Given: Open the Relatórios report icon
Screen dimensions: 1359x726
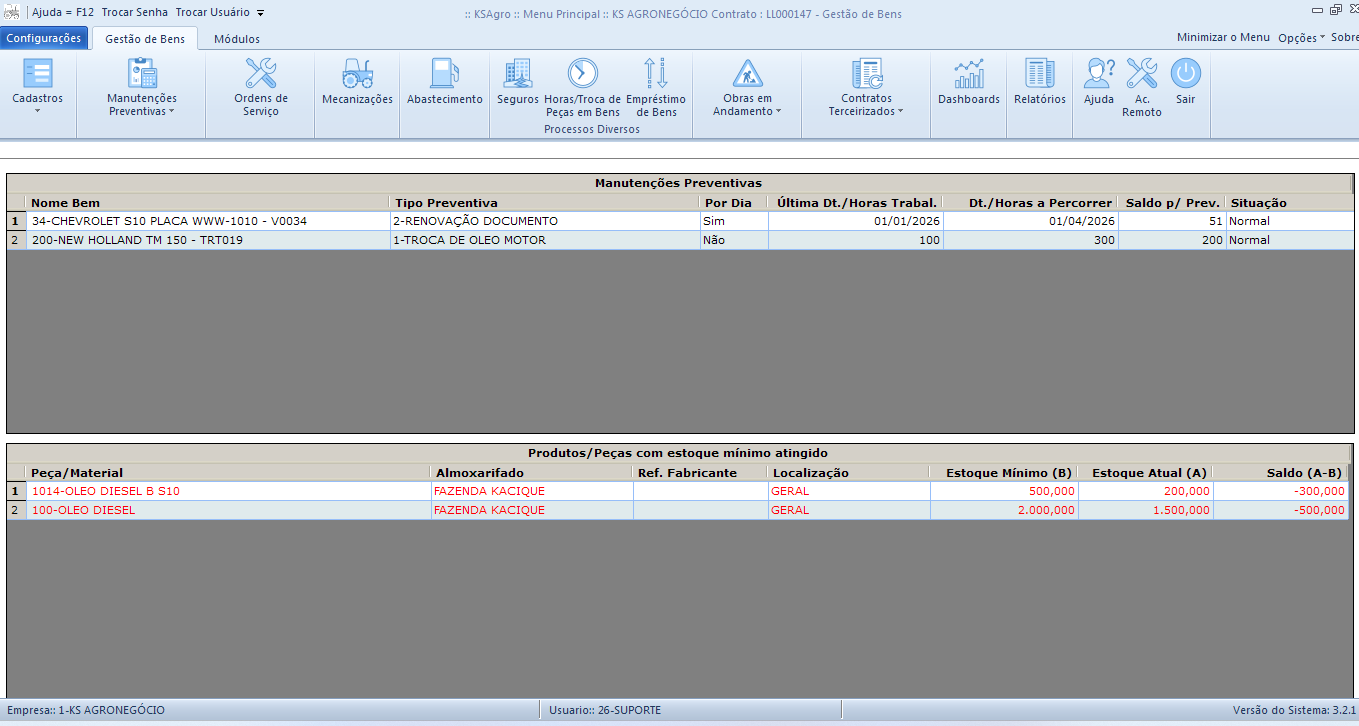Looking at the screenshot, I should (1039, 74).
